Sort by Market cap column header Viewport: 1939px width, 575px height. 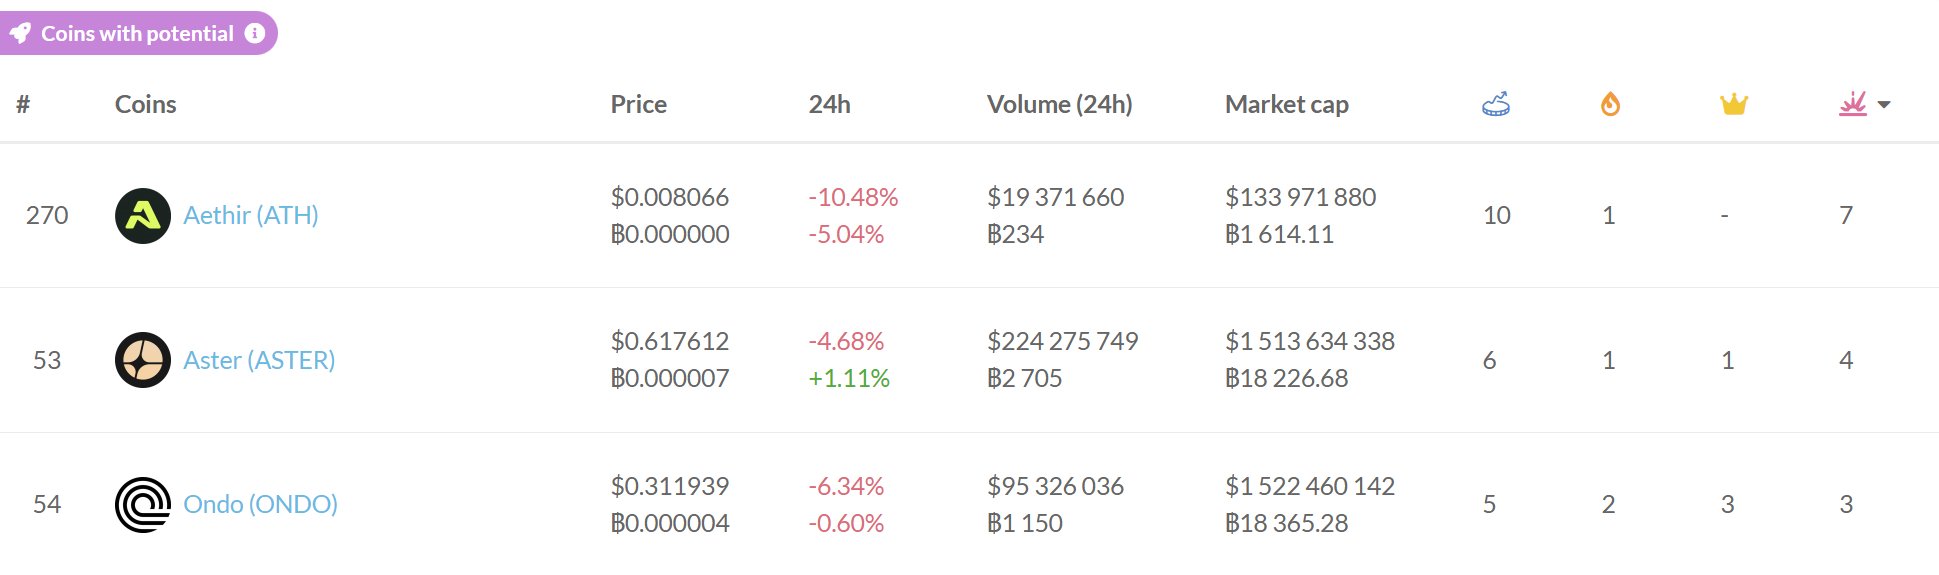[1286, 104]
